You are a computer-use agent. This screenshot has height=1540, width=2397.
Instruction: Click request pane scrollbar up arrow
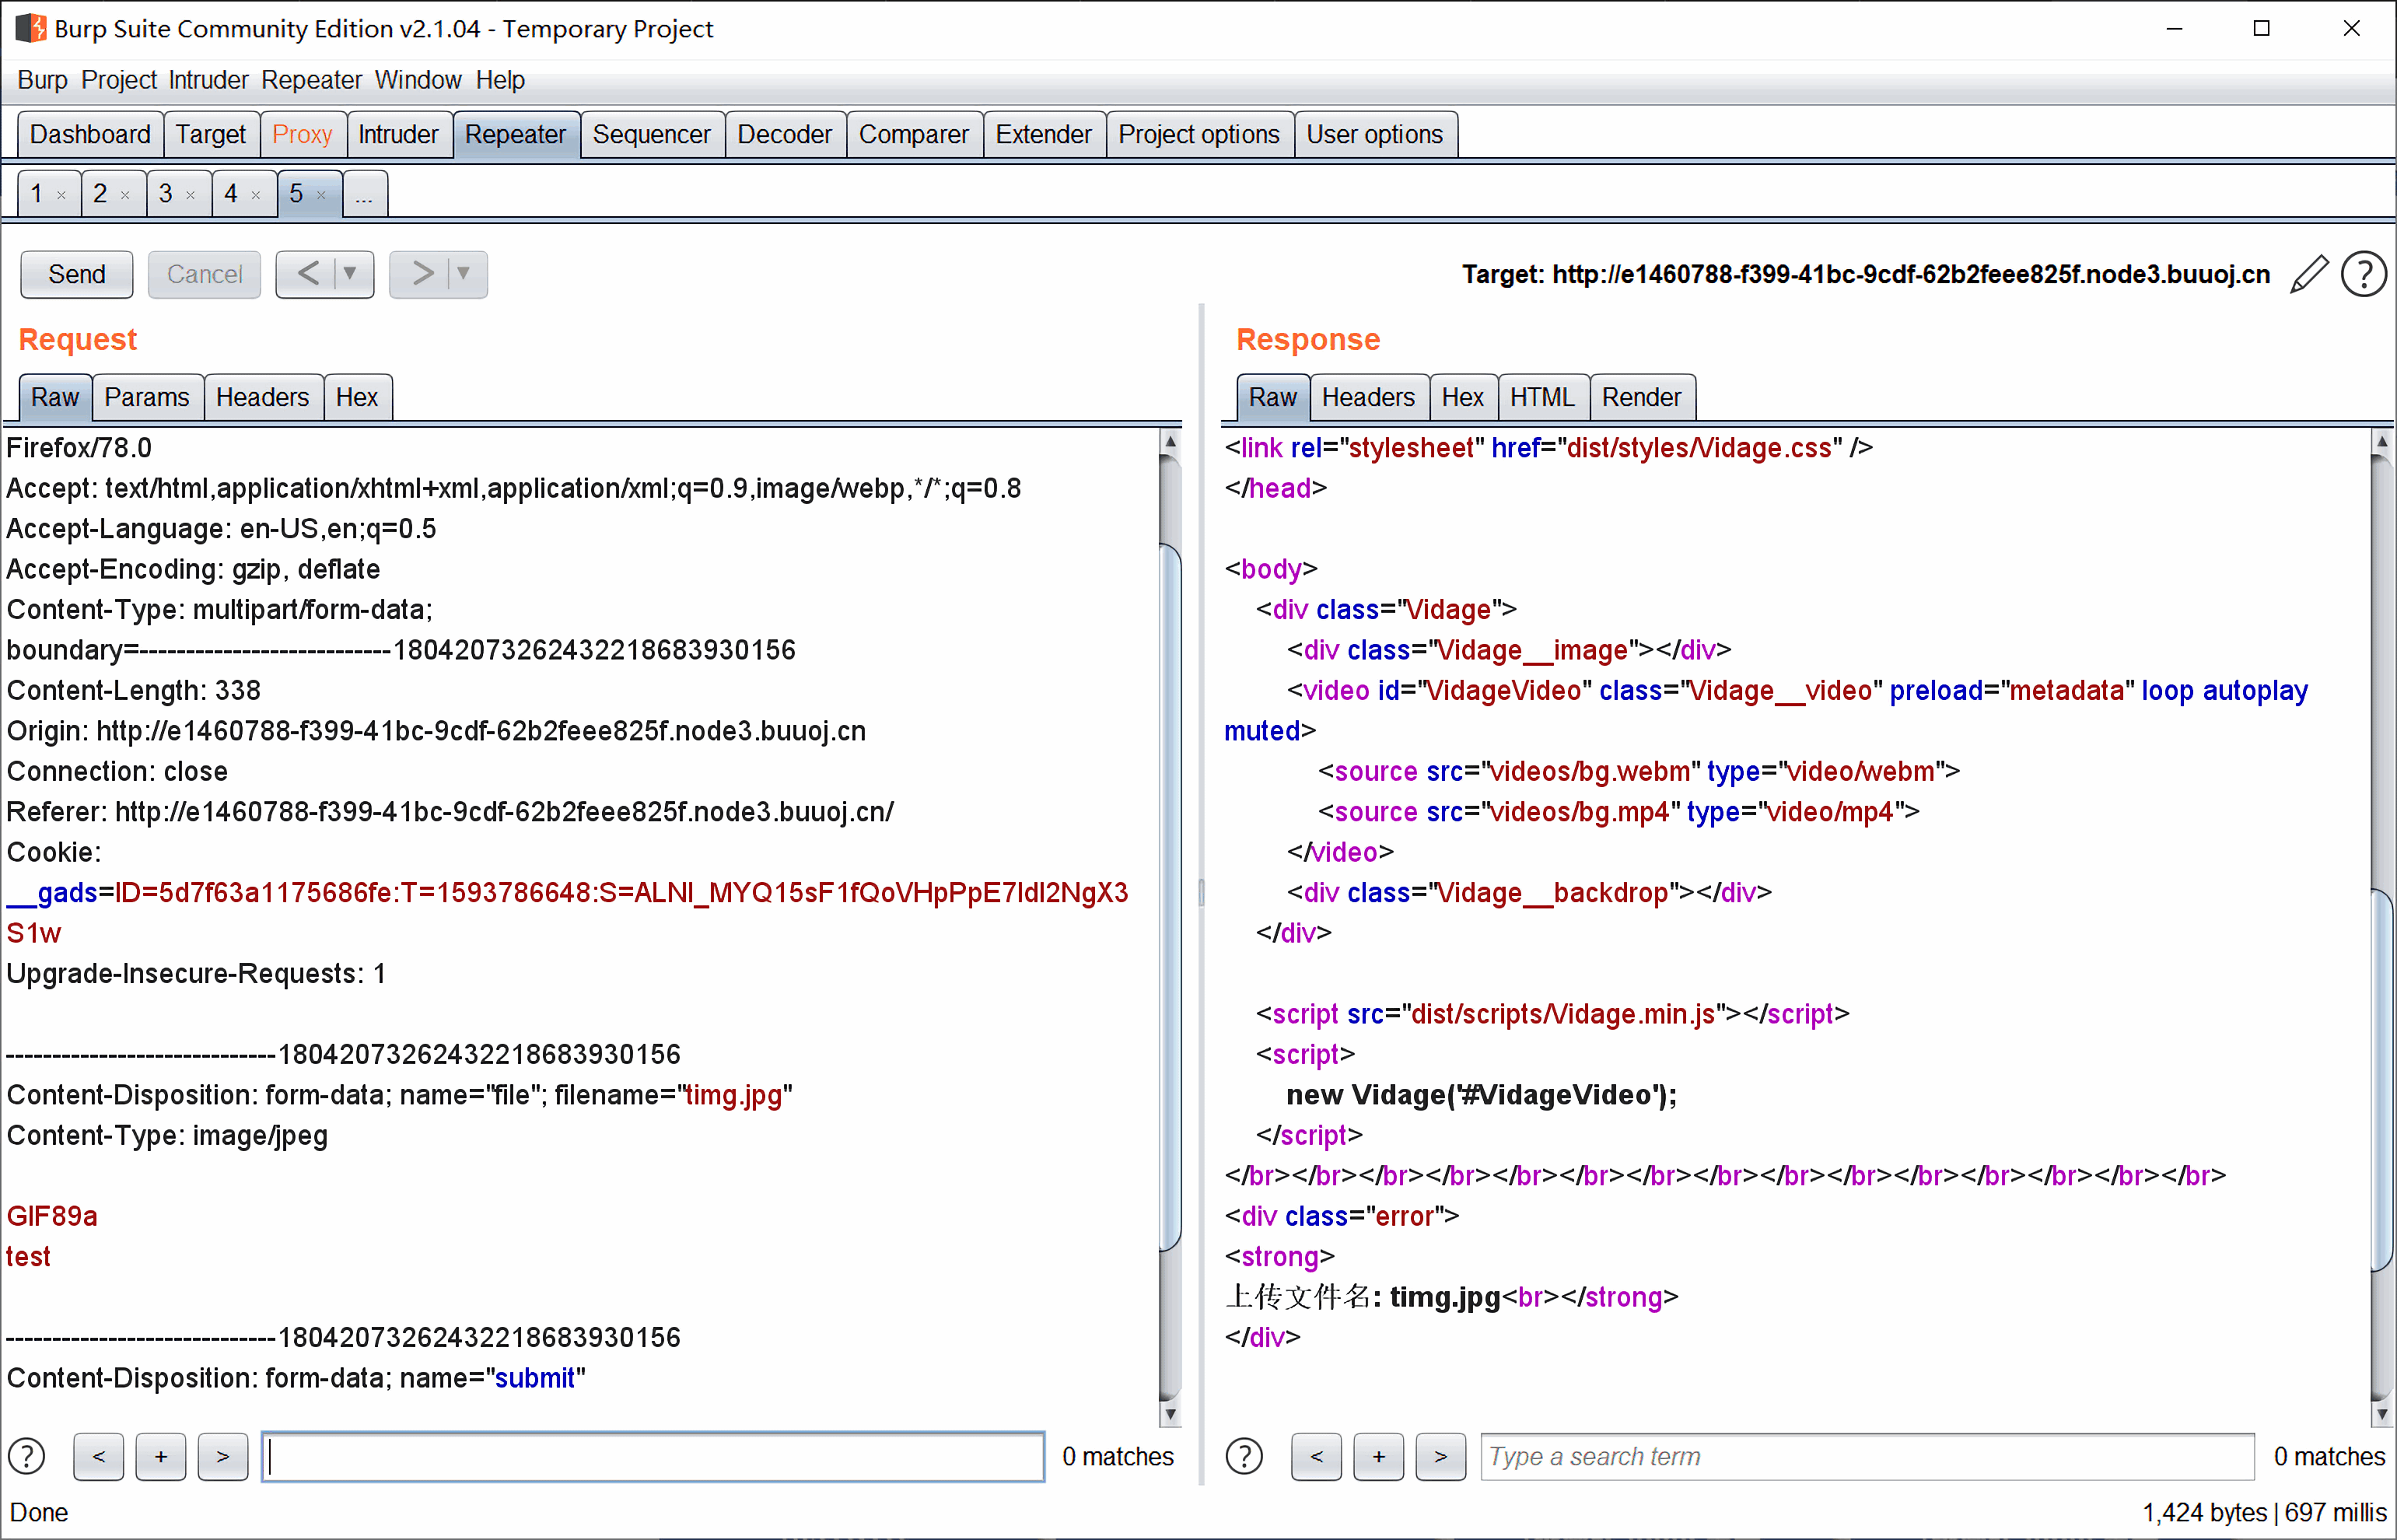pyautogui.click(x=1170, y=441)
